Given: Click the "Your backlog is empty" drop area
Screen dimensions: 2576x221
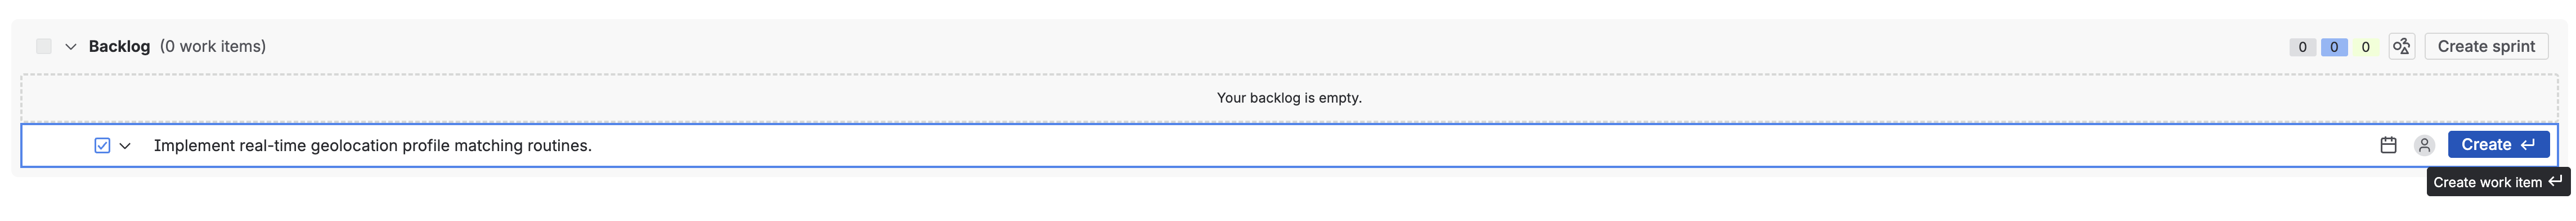Looking at the screenshot, I should 1289,98.
